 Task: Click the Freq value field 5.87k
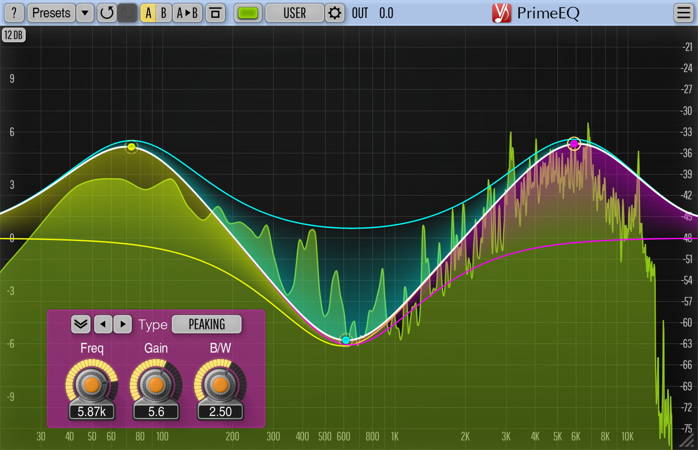click(x=91, y=411)
